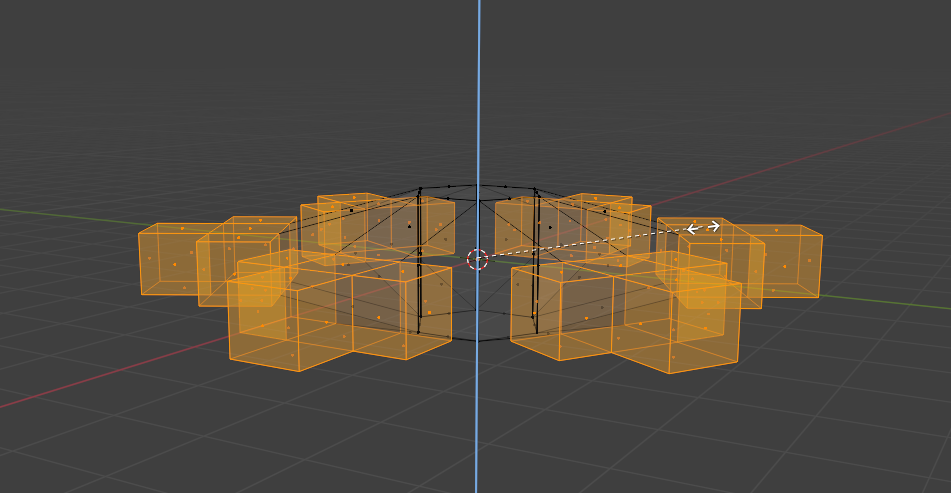This screenshot has width=951, height=493.
Task: Click the blue Z axis line below the cubes
Action: click(478, 420)
